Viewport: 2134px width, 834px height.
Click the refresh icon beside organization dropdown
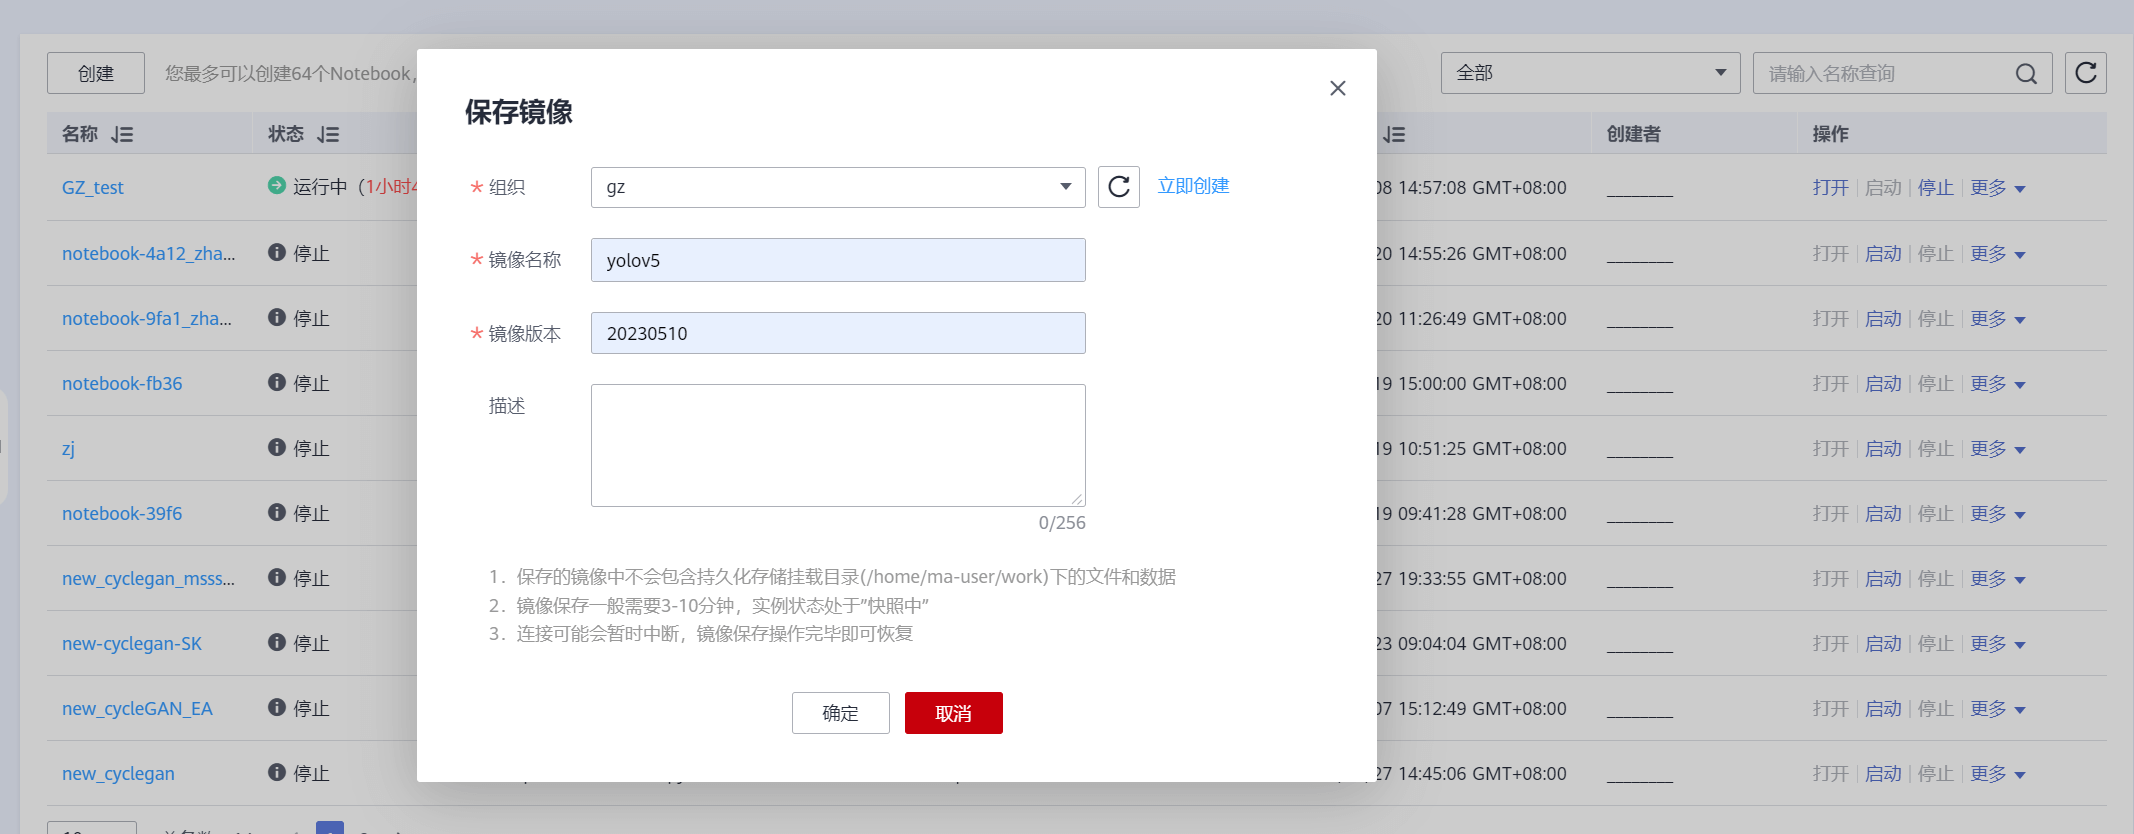pyautogui.click(x=1118, y=187)
